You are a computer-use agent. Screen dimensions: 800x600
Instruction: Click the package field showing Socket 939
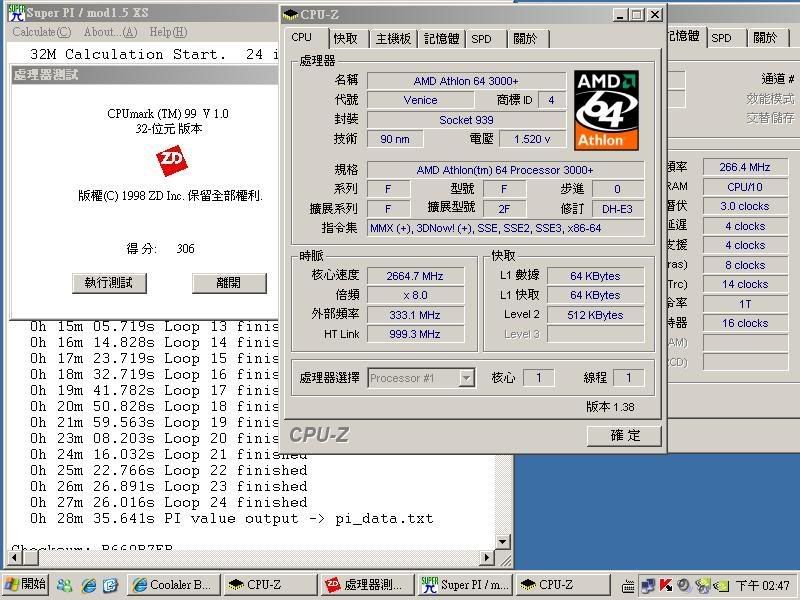pyautogui.click(x=466, y=120)
